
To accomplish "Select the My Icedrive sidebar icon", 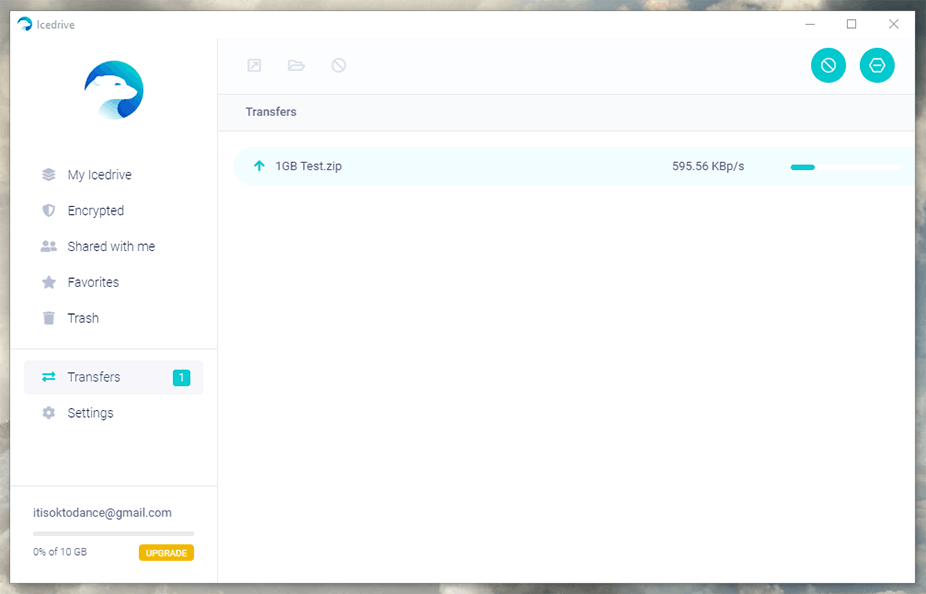I will coord(48,174).
